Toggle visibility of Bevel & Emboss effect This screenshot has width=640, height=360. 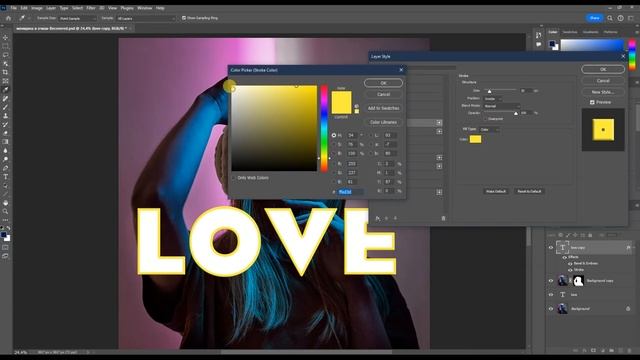pos(570,264)
